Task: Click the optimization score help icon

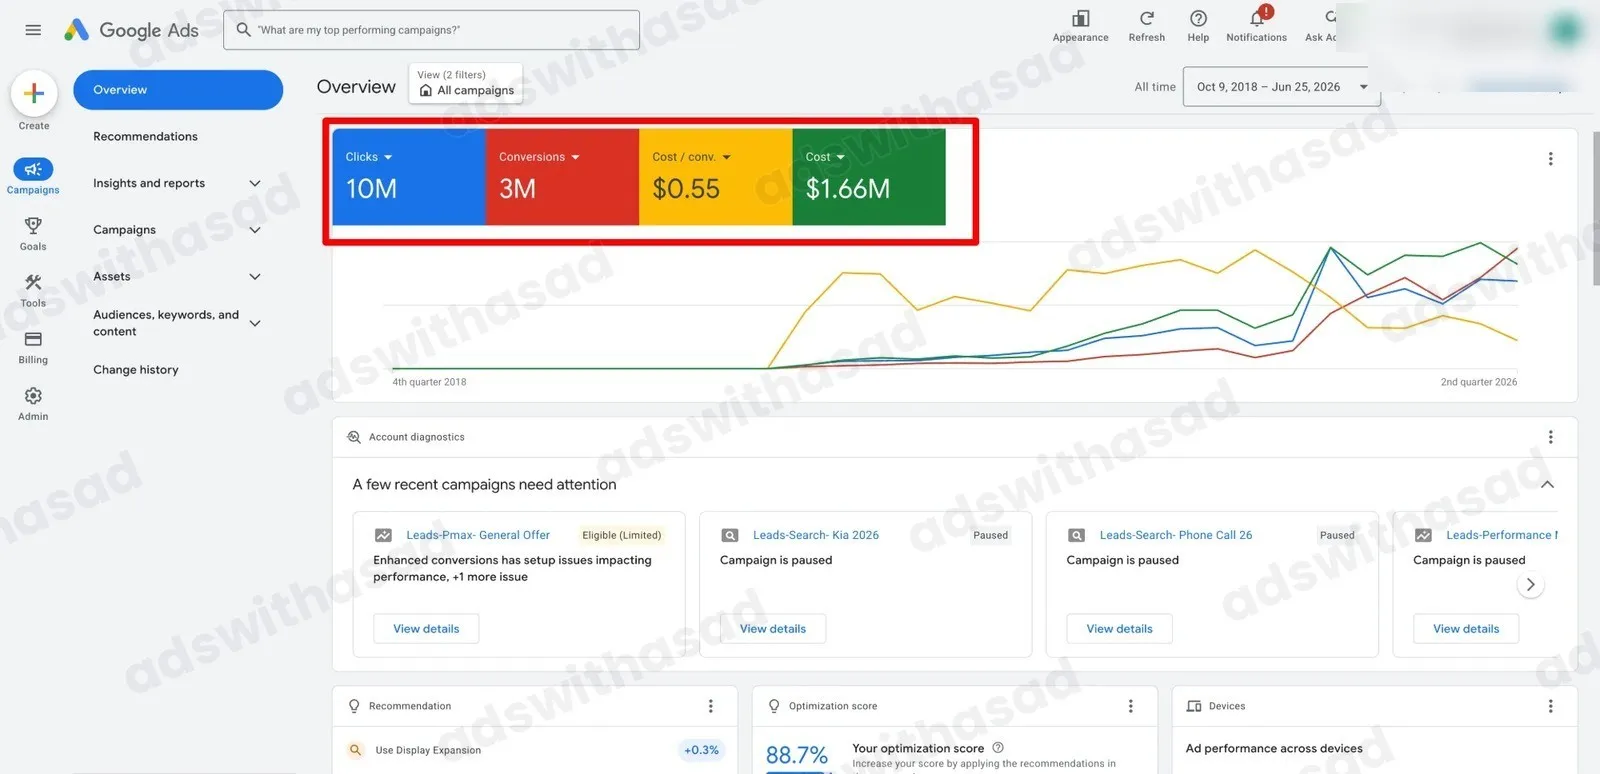Action: 998,748
